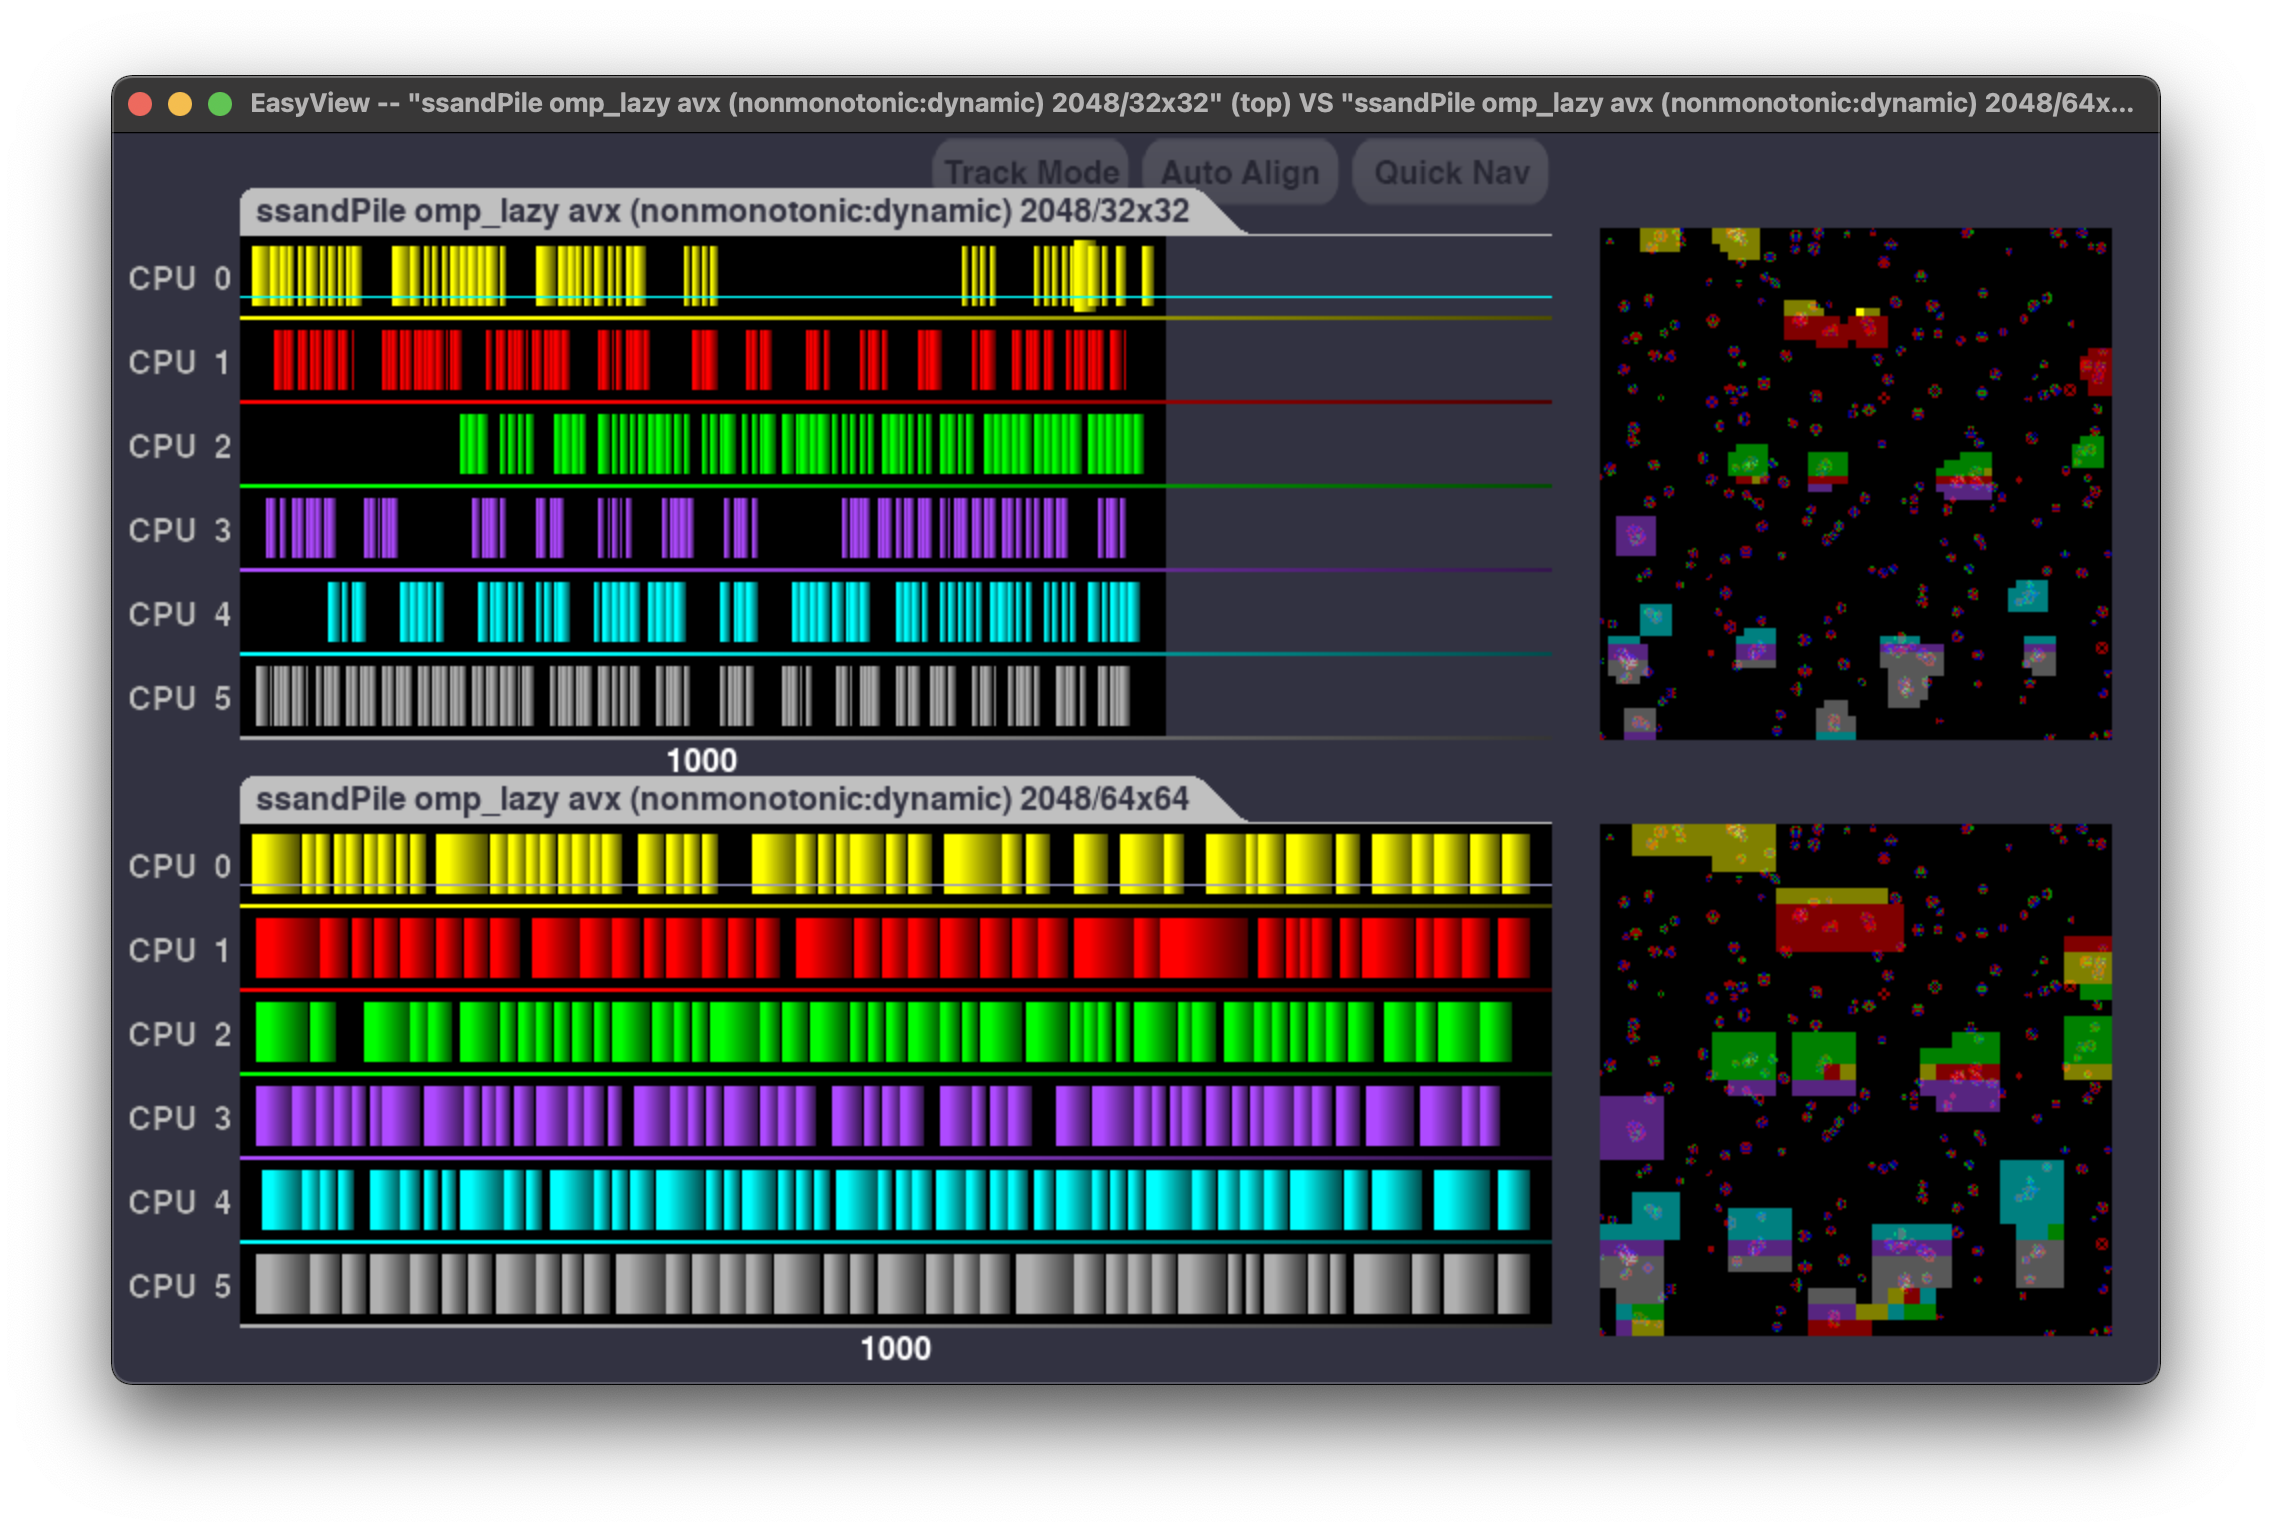This screenshot has height=1532, width=2272.
Task: Click the bottom trace tile map thumbnail
Action: 1855,1080
